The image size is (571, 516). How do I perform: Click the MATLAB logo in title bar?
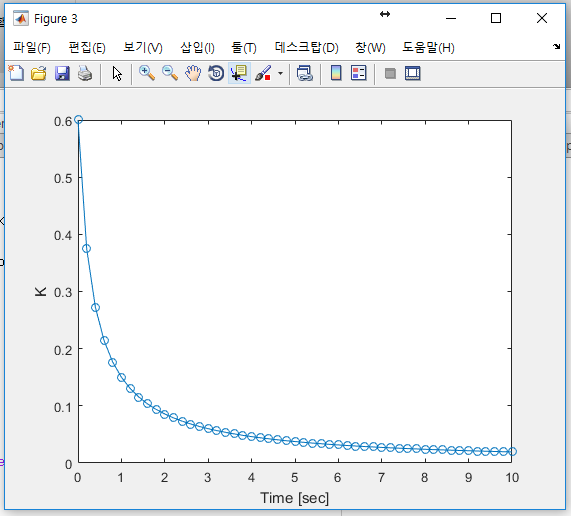tap(21, 19)
